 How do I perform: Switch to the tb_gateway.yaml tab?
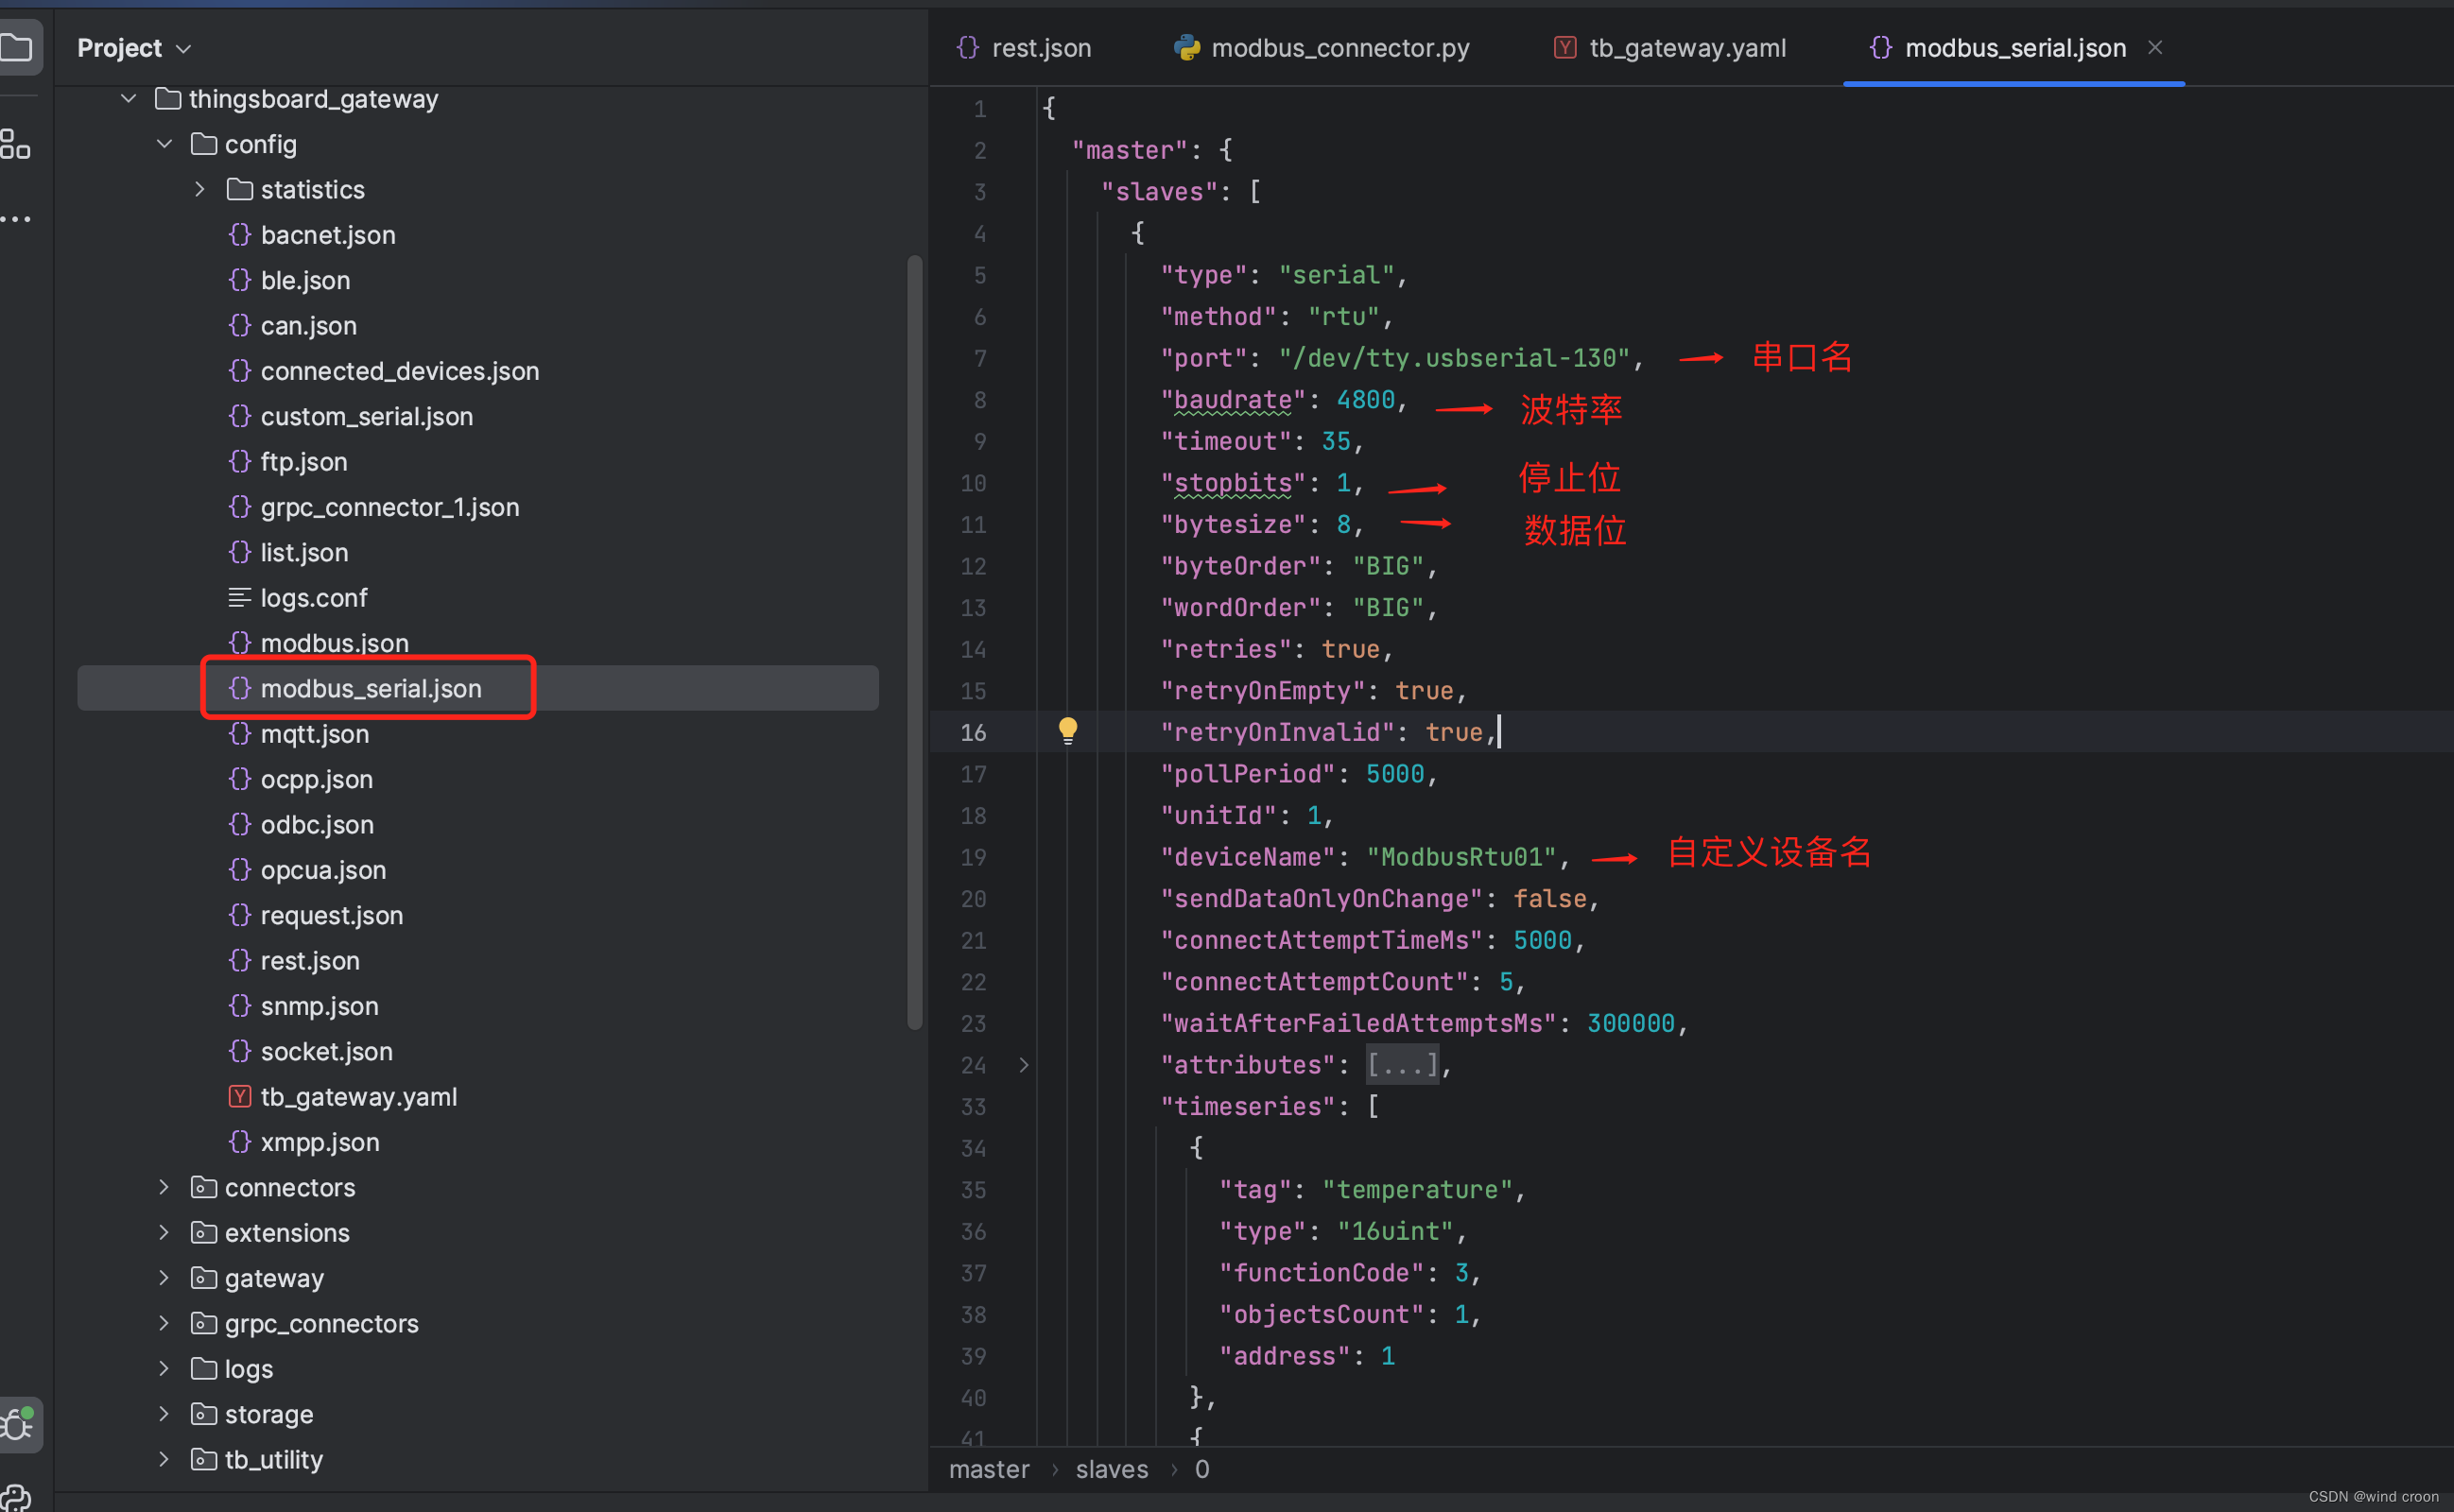(x=1670, y=48)
